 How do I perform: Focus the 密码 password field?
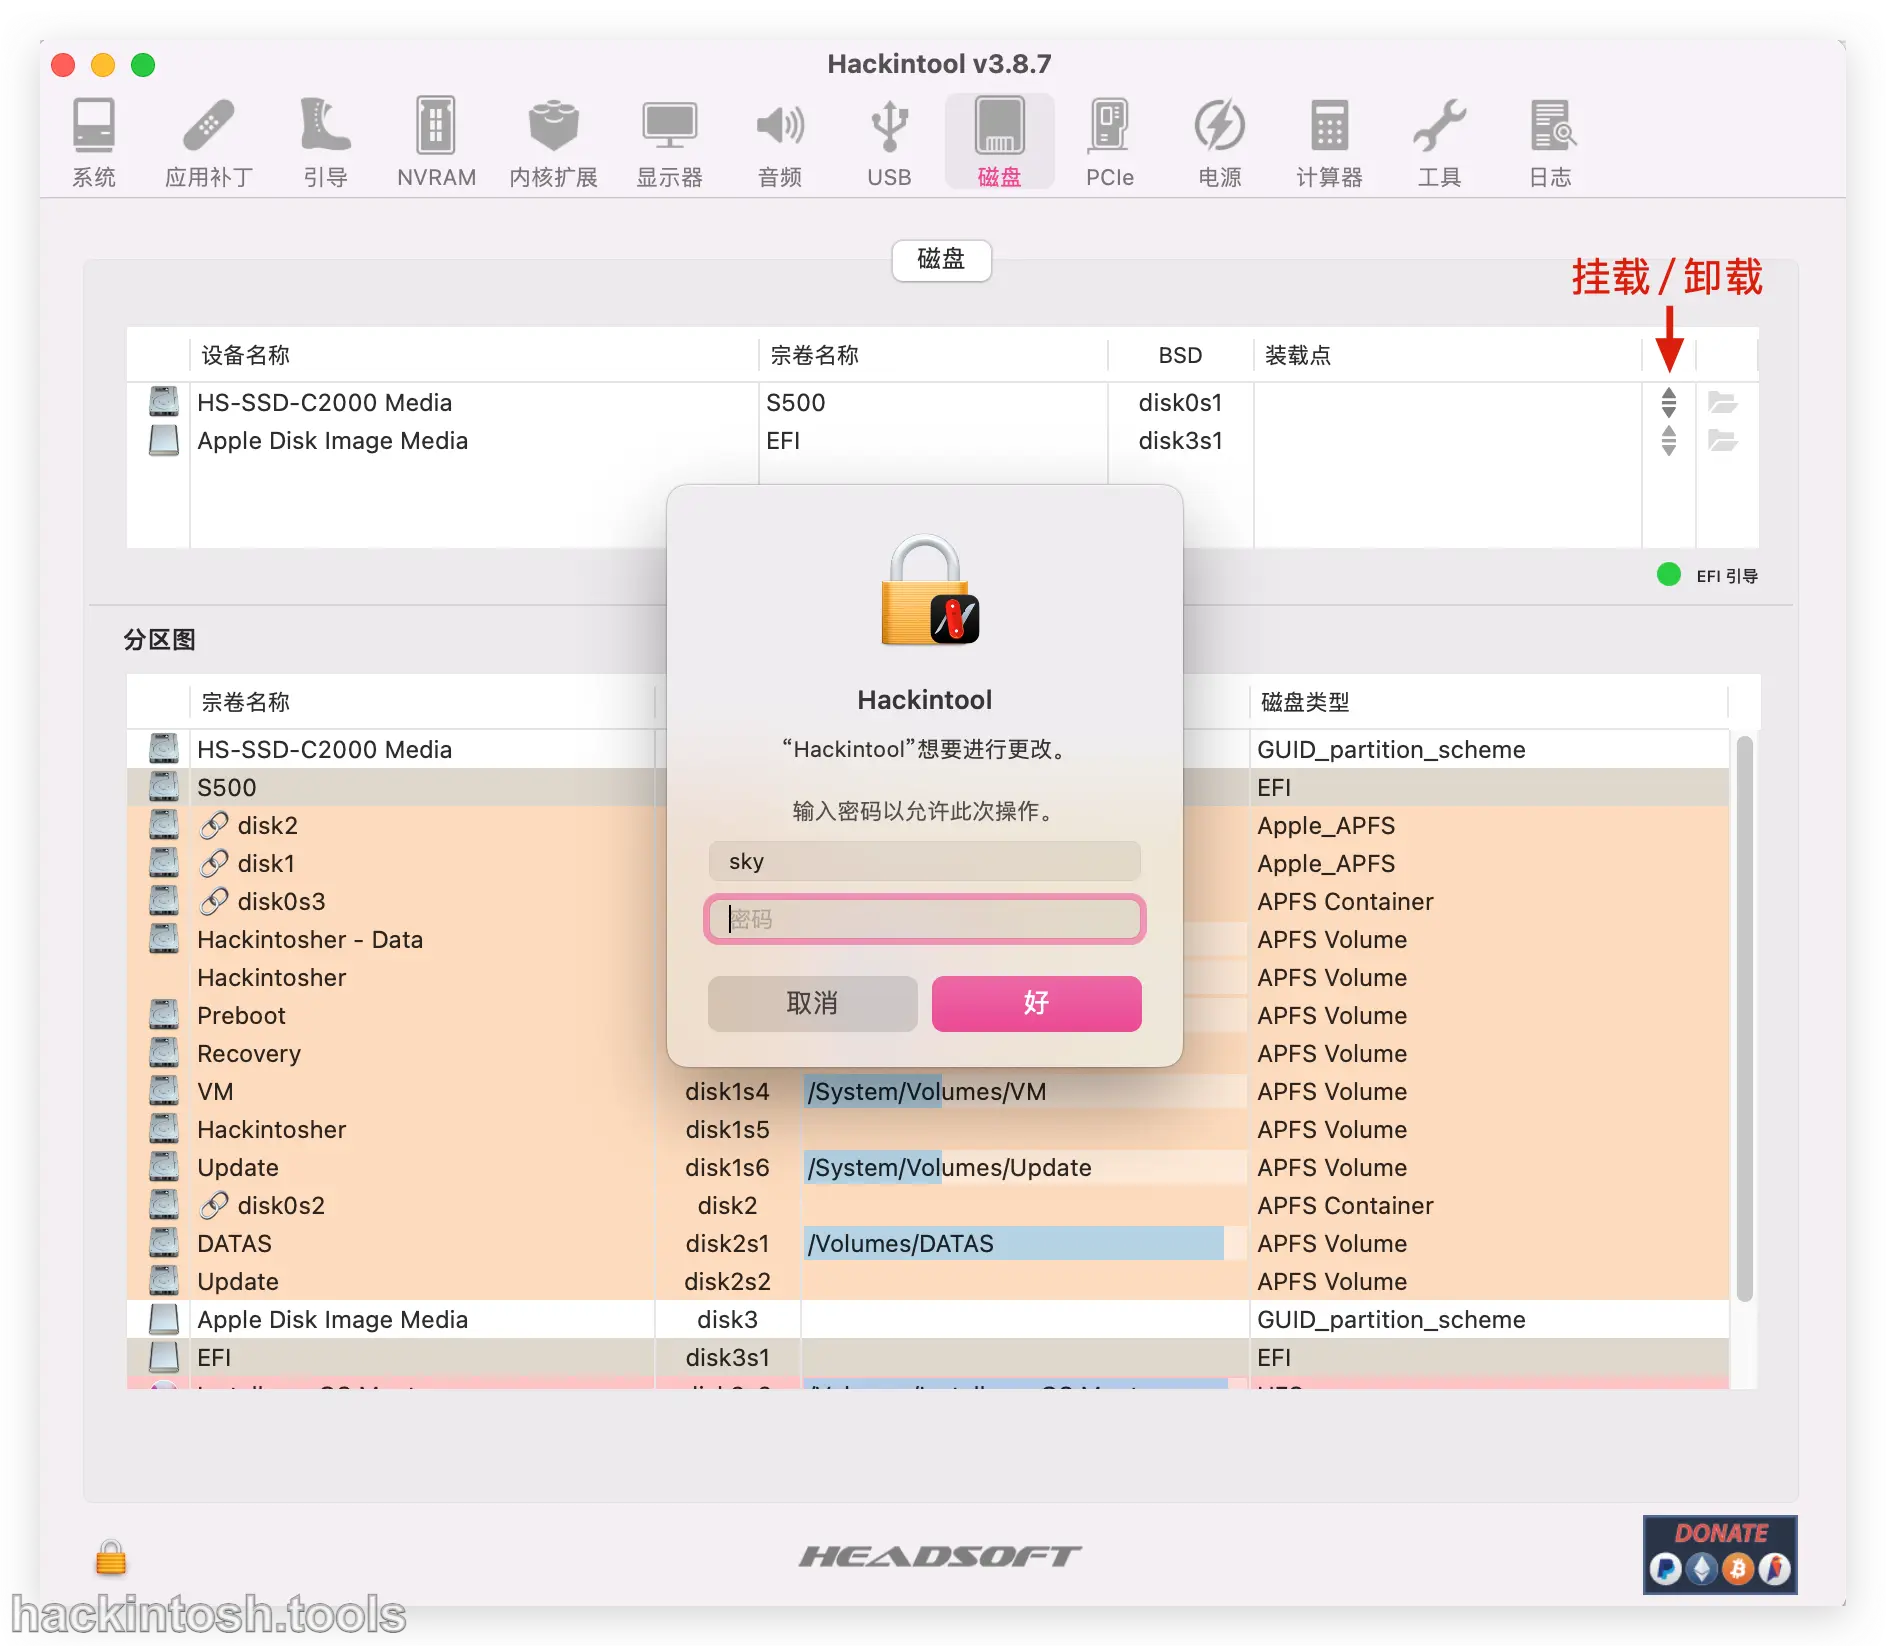click(924, 919)
